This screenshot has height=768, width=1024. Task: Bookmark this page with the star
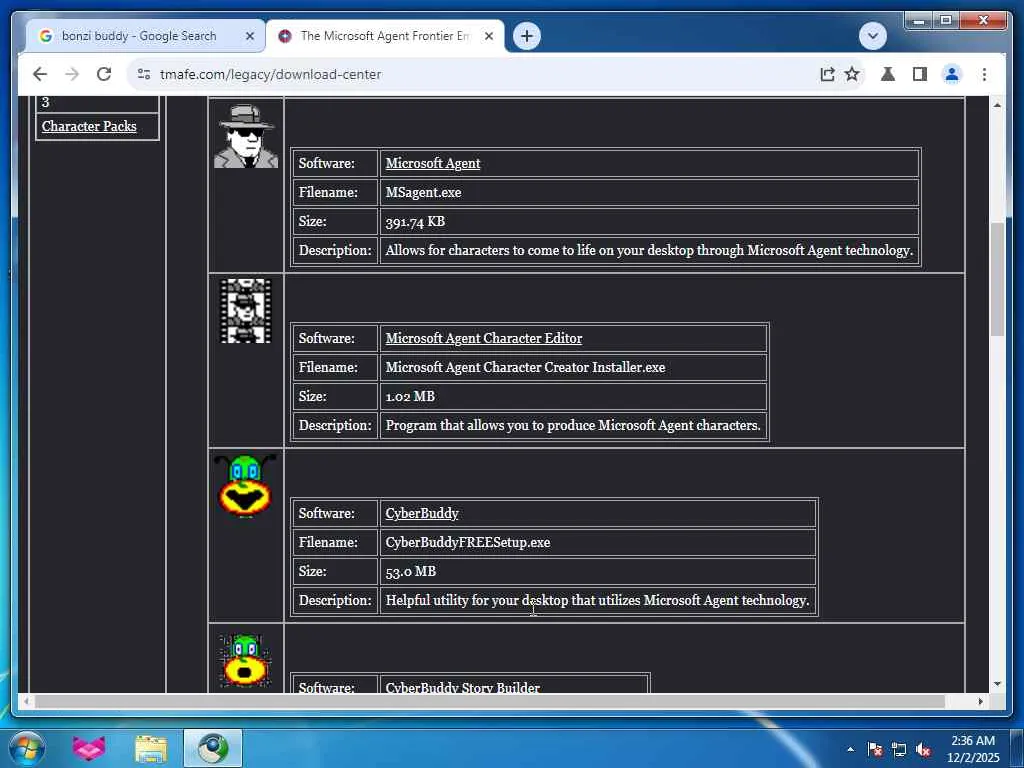tap(852, 74)
